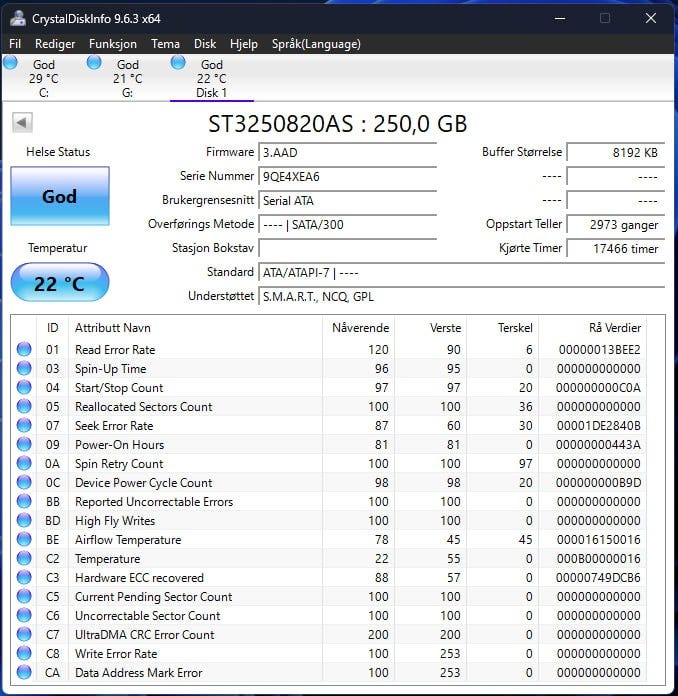Open the Tema menu

[x=165, y=44]
